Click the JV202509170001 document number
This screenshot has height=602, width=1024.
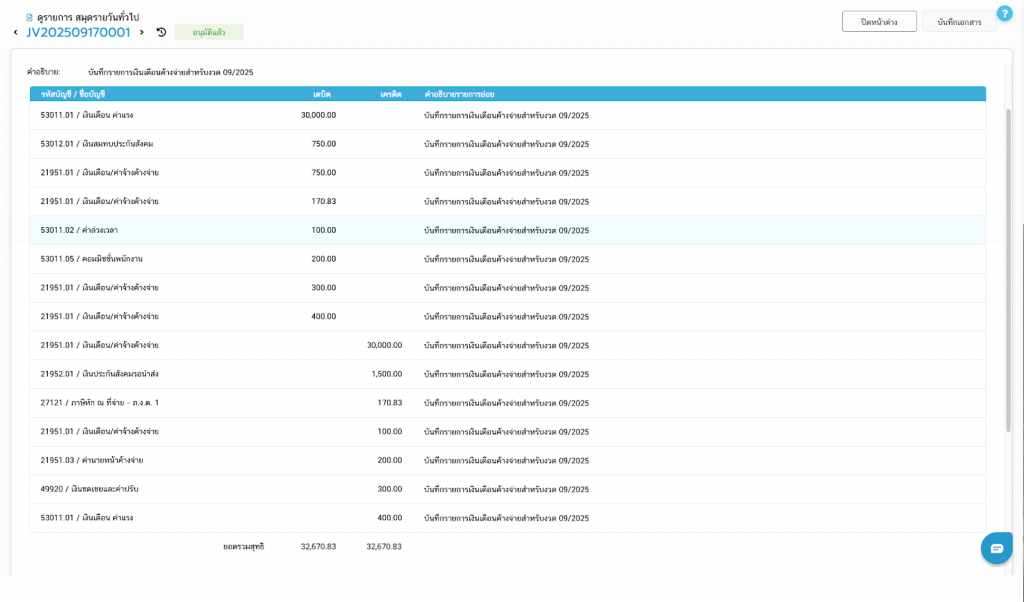tap(78, 33)
